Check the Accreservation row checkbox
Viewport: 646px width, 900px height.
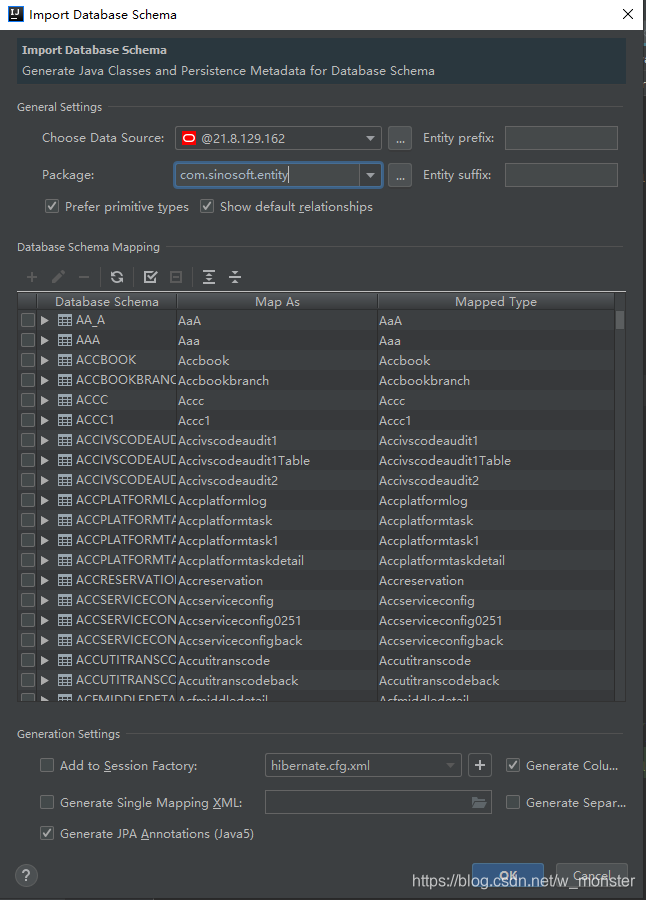pyautogui.click(x=28, y=580)
